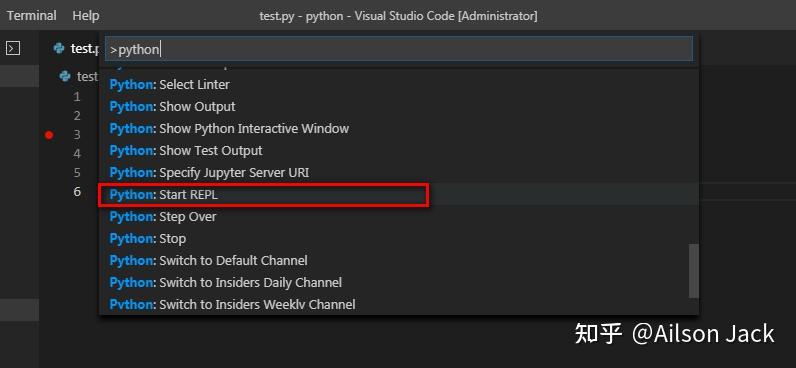
Task: Click the command list scrollbar thumb
Action: point(693,271)
